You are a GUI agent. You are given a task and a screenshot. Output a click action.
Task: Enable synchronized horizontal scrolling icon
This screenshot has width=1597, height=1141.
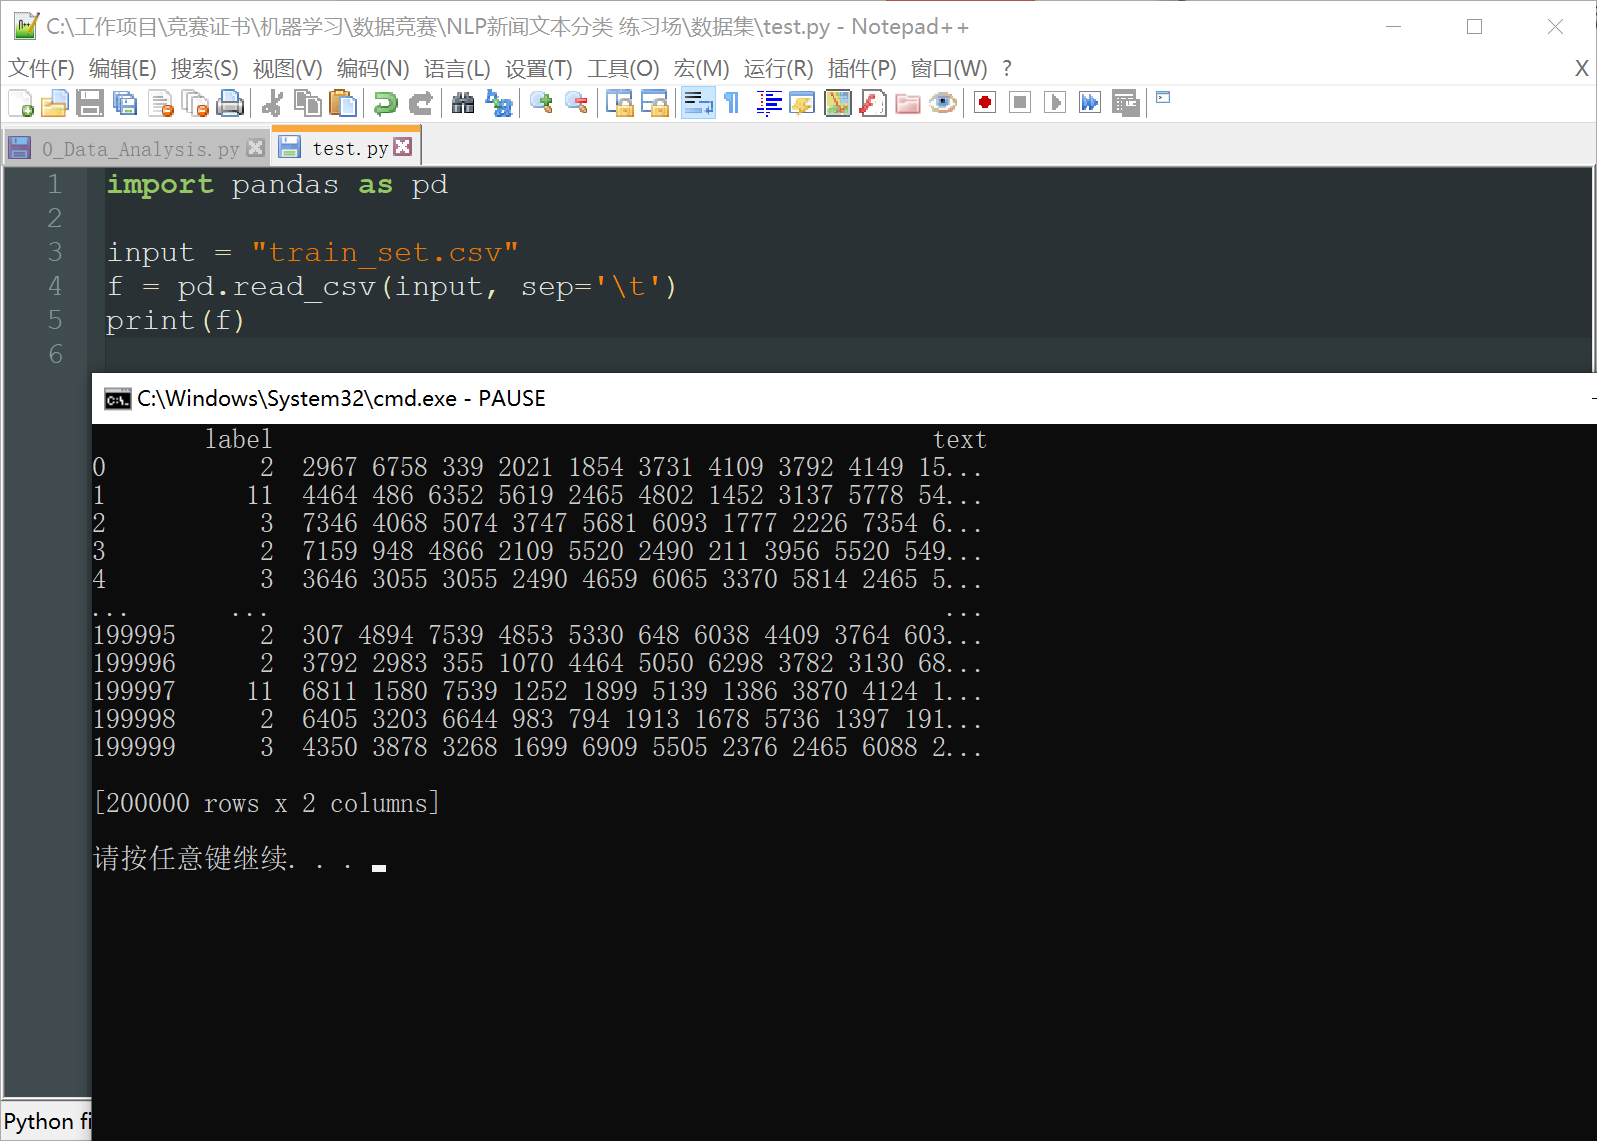tap(655, 103)
